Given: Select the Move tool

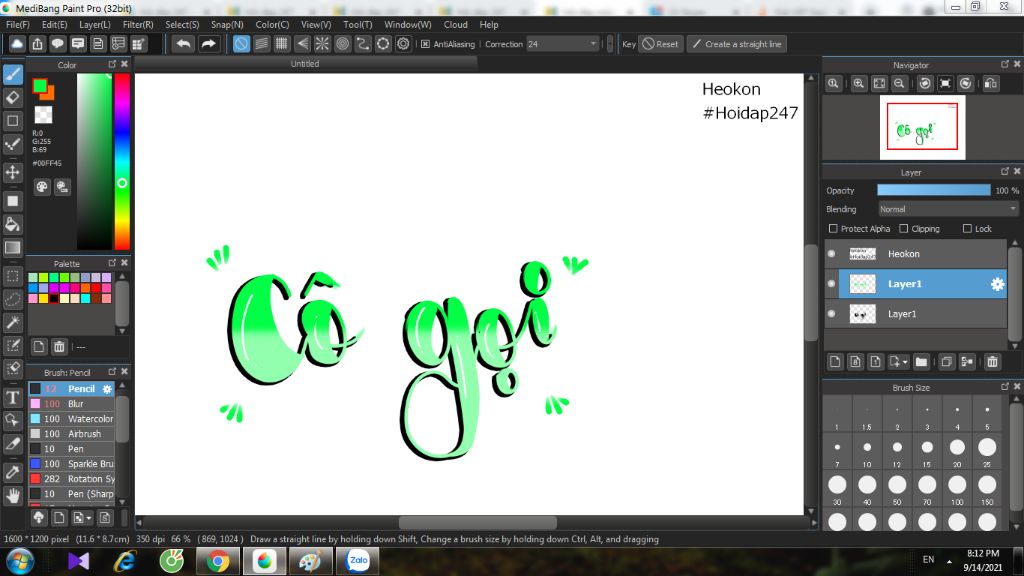Looking at the screenshot, I should 12,172.
